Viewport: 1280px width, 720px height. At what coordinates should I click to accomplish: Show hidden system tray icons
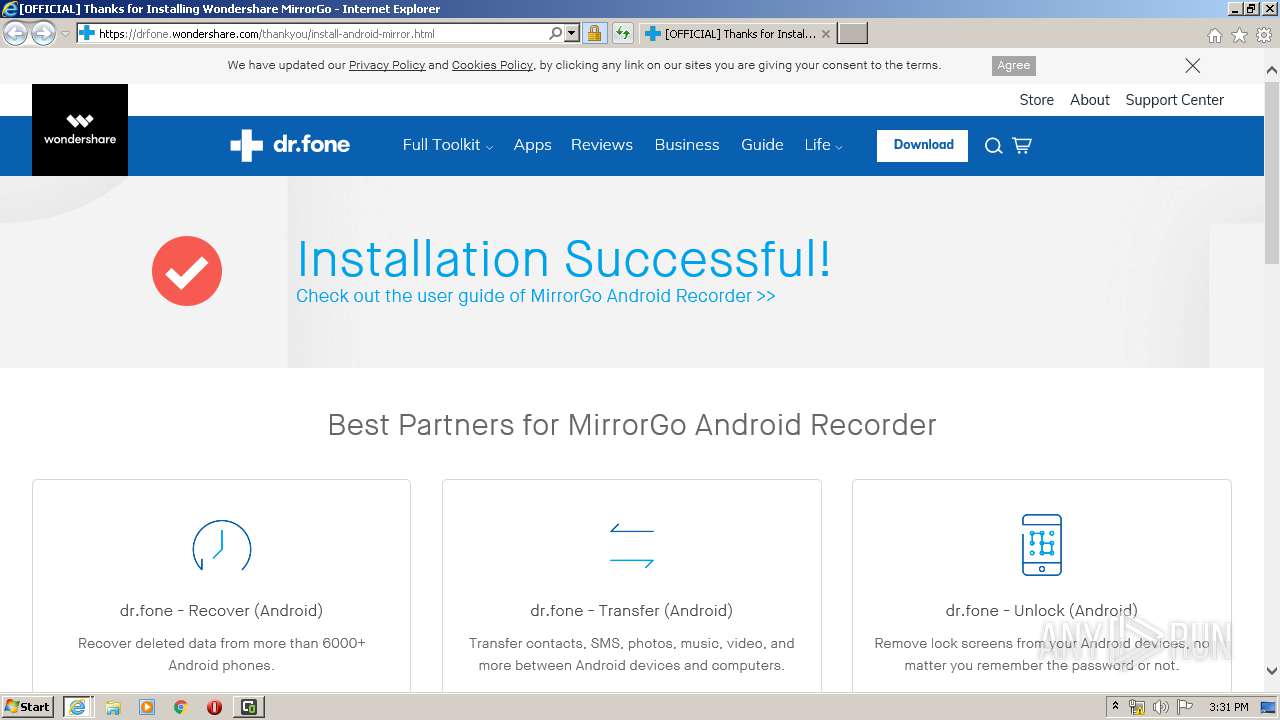pos(1115,707)
